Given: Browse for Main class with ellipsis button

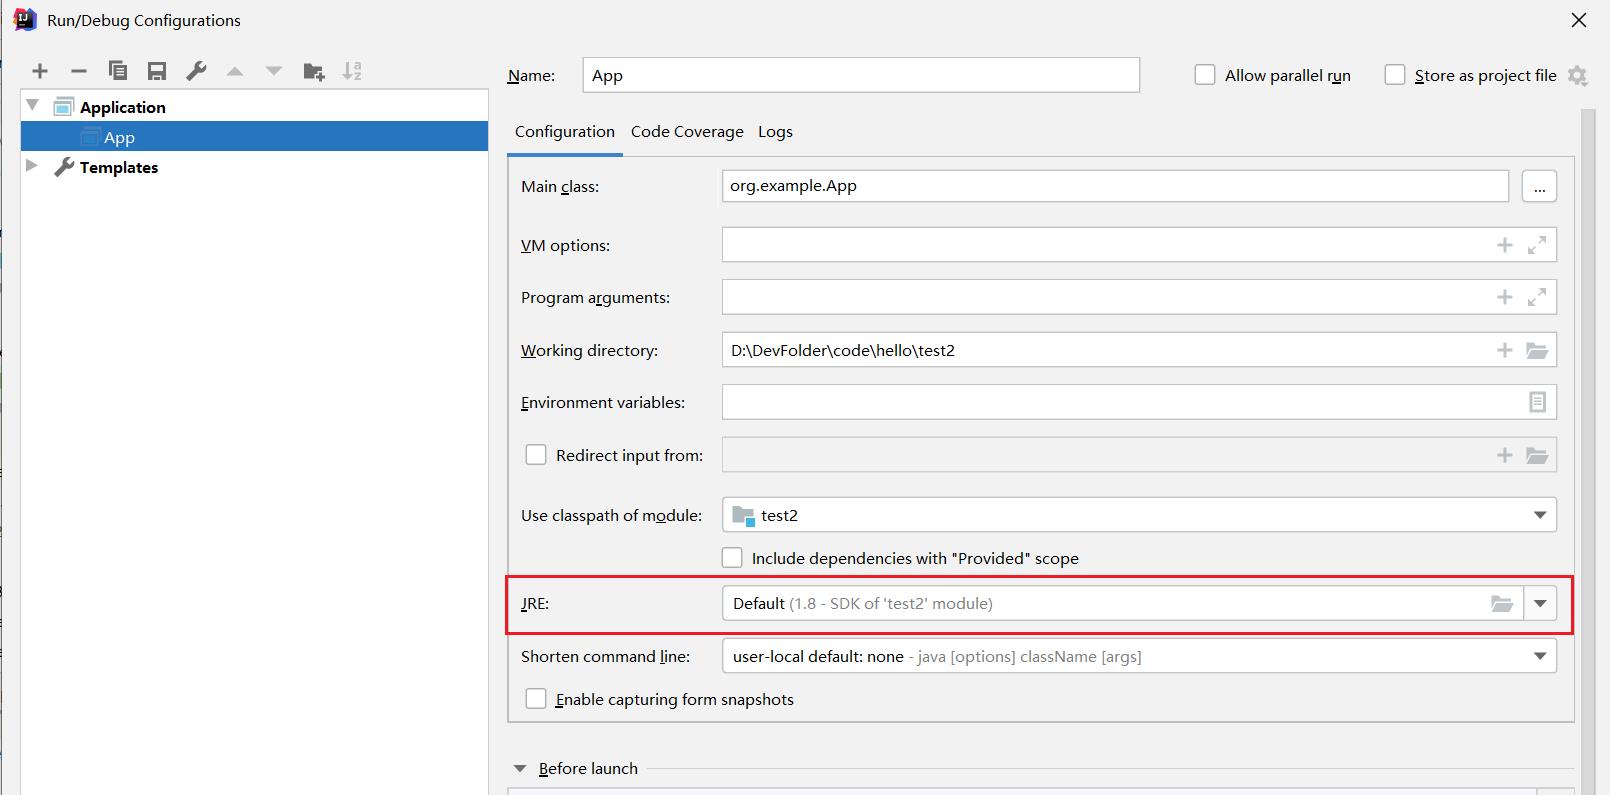Looking at the screenshot, I should (x=1539, y=186).
